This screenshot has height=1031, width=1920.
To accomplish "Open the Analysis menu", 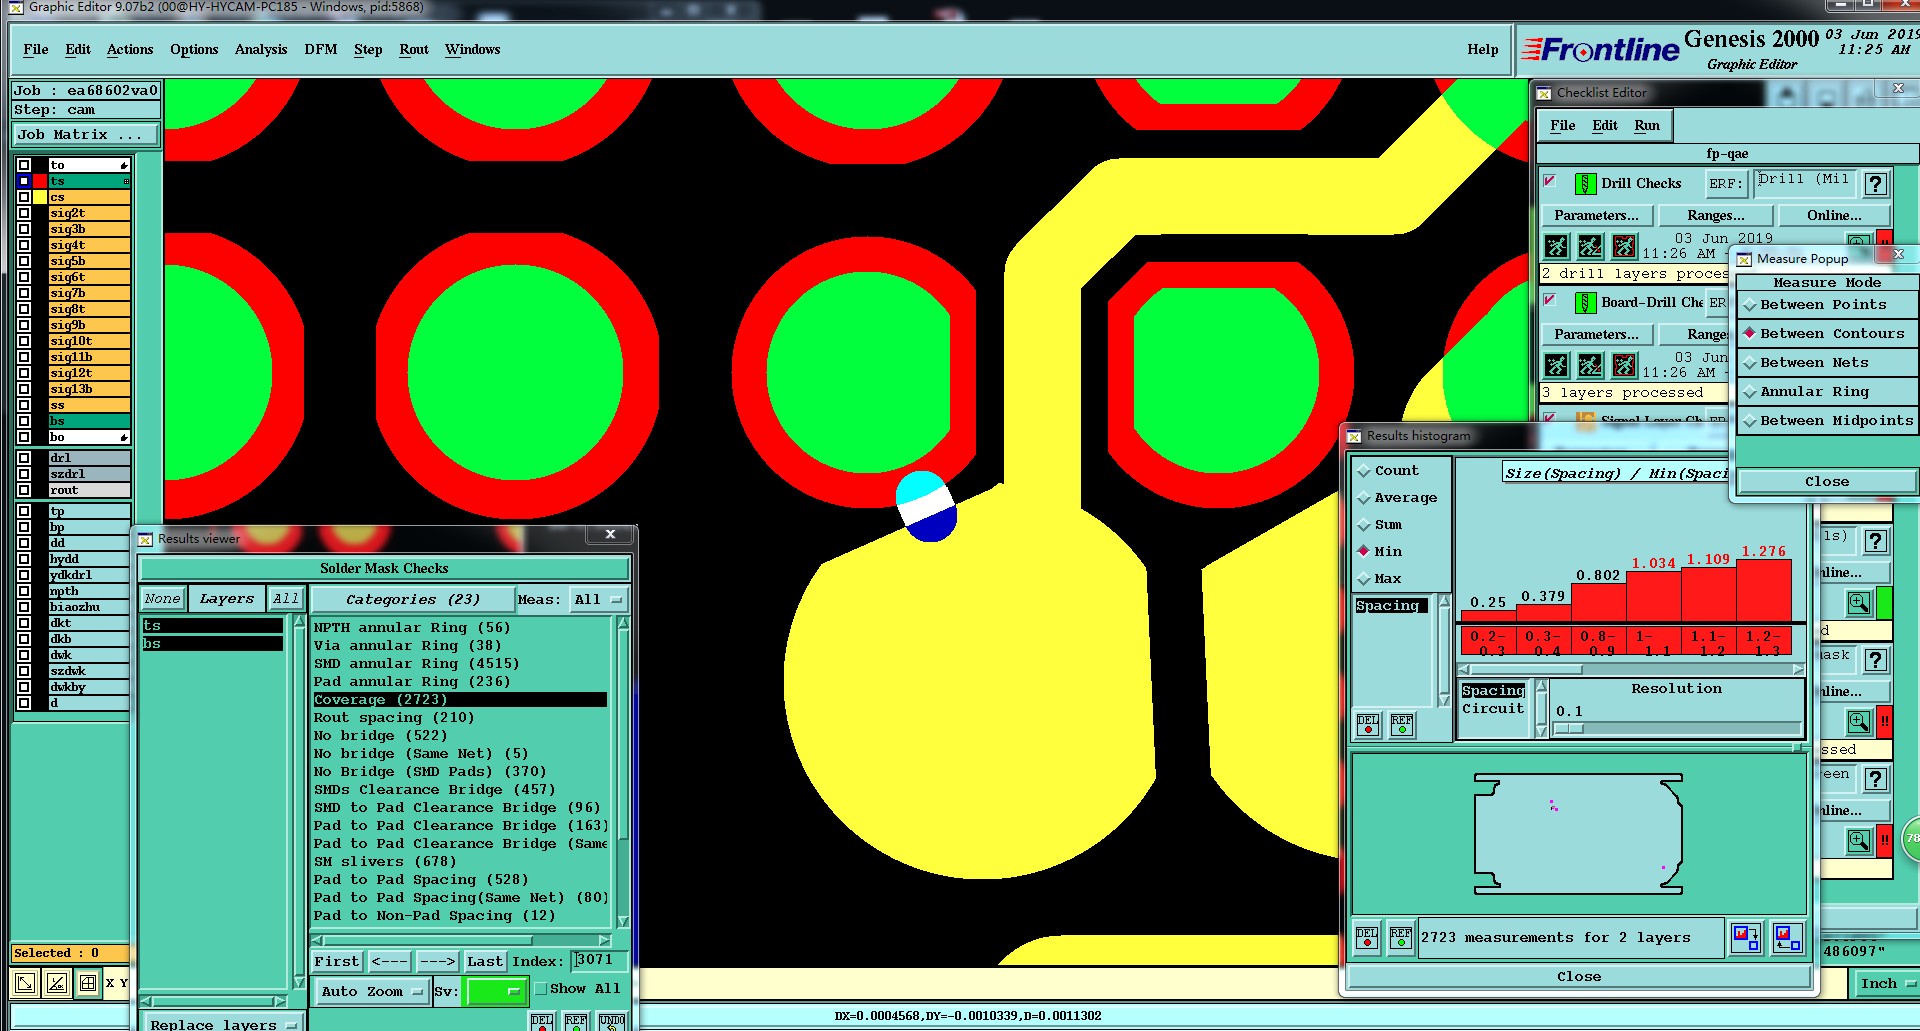I will [261, 50].
